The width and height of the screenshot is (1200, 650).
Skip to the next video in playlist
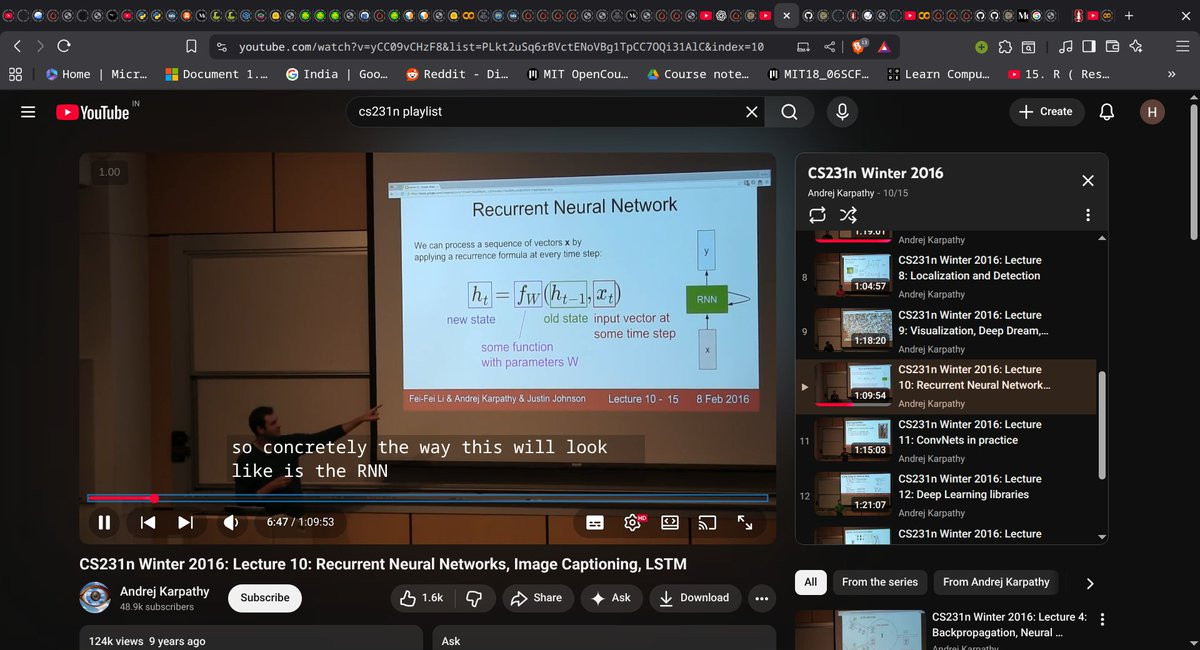tap(185, 522)
